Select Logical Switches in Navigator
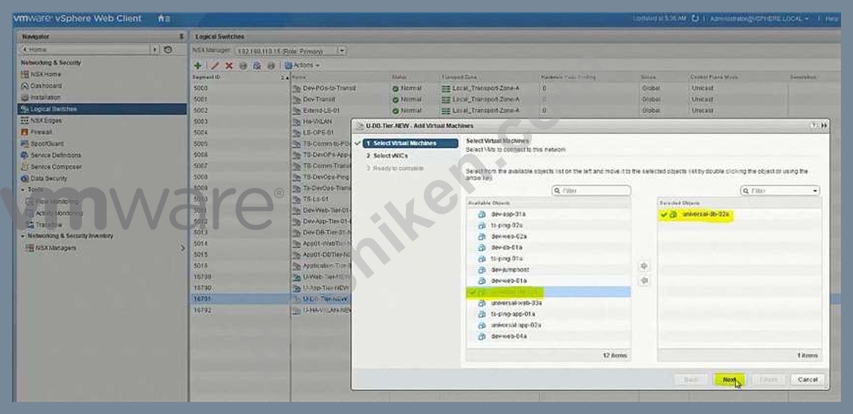The image size is (853, 414). click(102, 109)
